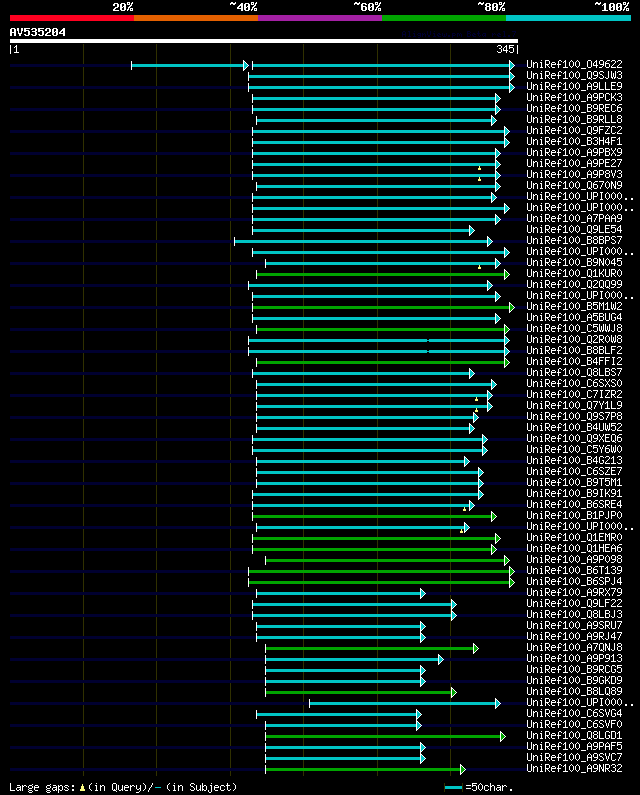Click the green alignment bar for UniRef100_Q1KUR0
Screen dimensions: 640x795
(383, 274)
